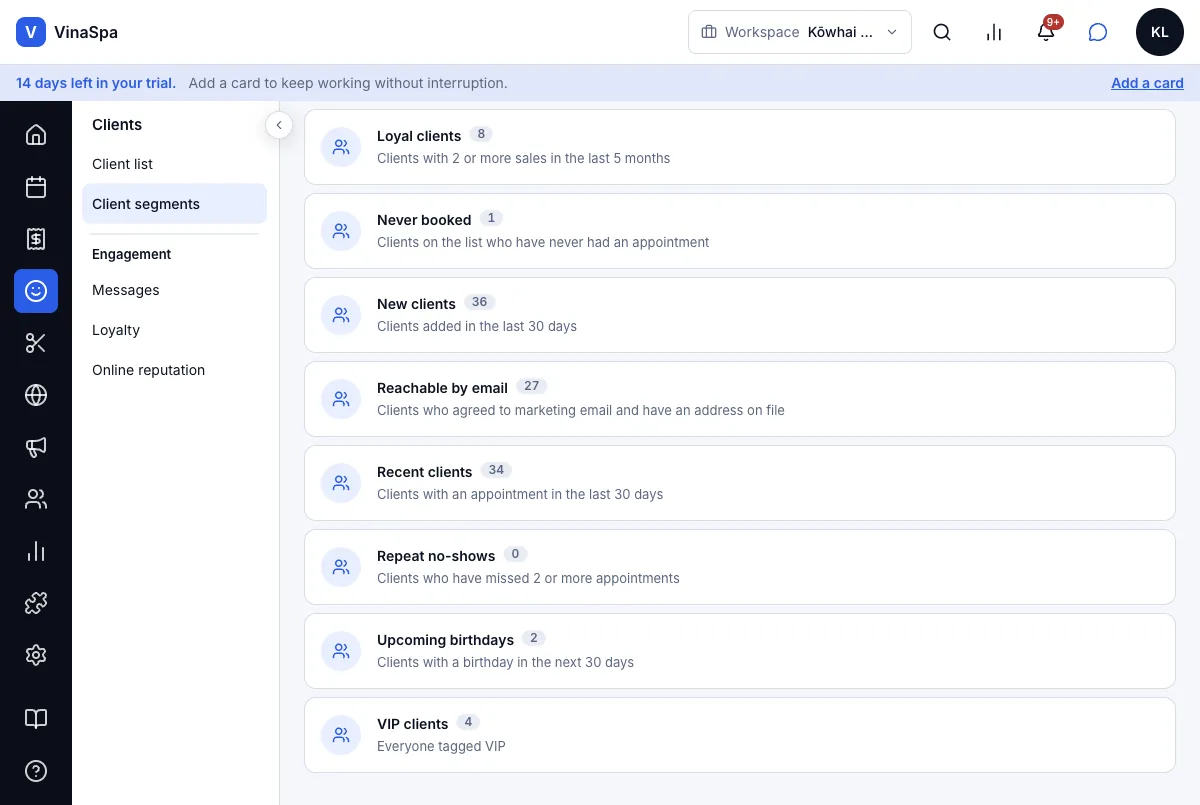Open the globe icon in sidebar
The width and height of the screenshot is (1200, 805).
click(x=36, y=395)
